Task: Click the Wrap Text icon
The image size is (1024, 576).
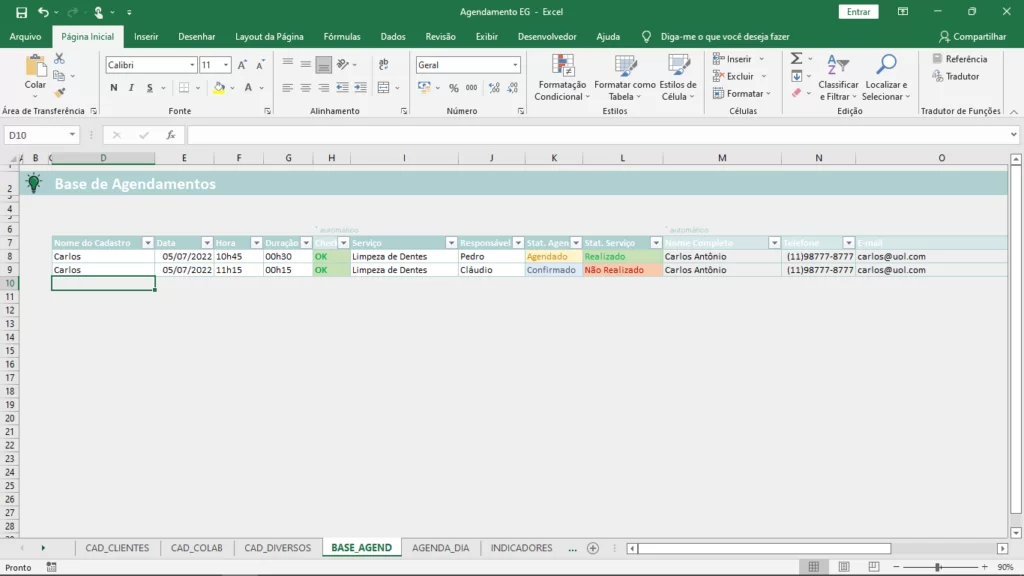Action: pyautogui.click(x=384, y=64)
